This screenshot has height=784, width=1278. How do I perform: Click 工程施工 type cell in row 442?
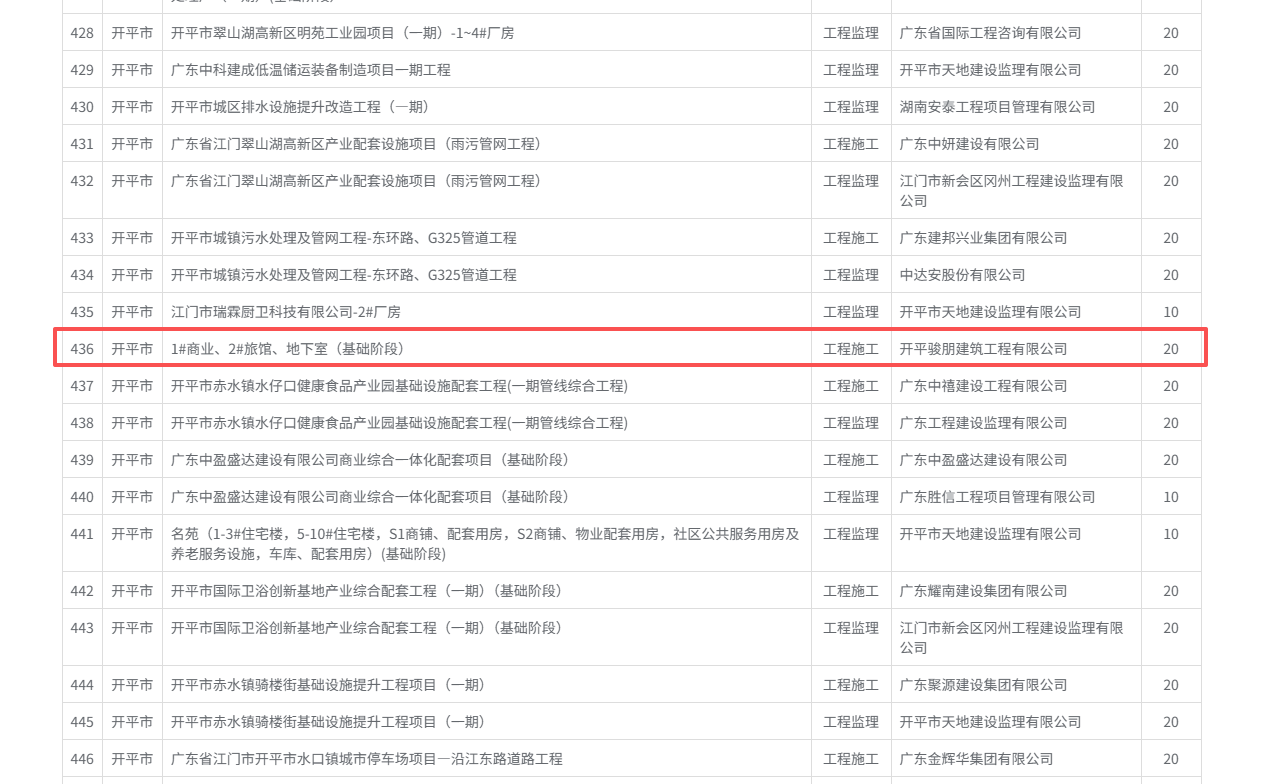pyautogui.click(x=851, y=591)
